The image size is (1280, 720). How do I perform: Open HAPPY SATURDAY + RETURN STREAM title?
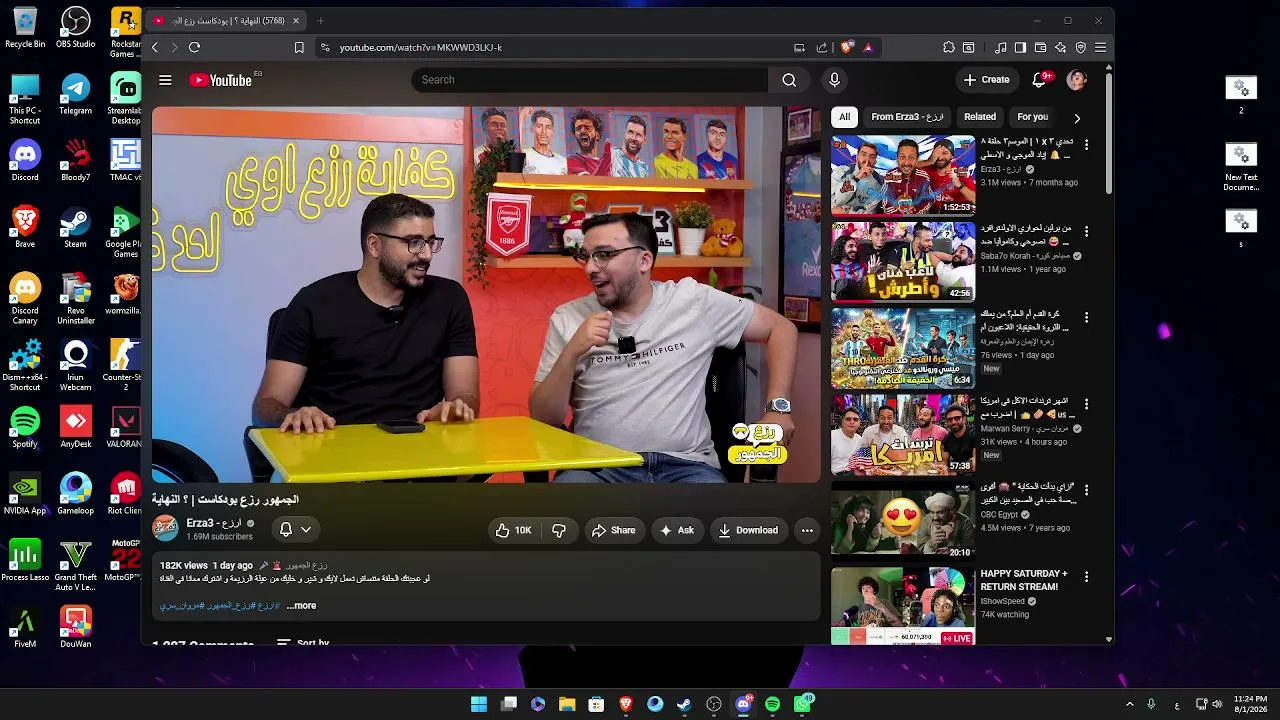click(x=1024, y=580)
